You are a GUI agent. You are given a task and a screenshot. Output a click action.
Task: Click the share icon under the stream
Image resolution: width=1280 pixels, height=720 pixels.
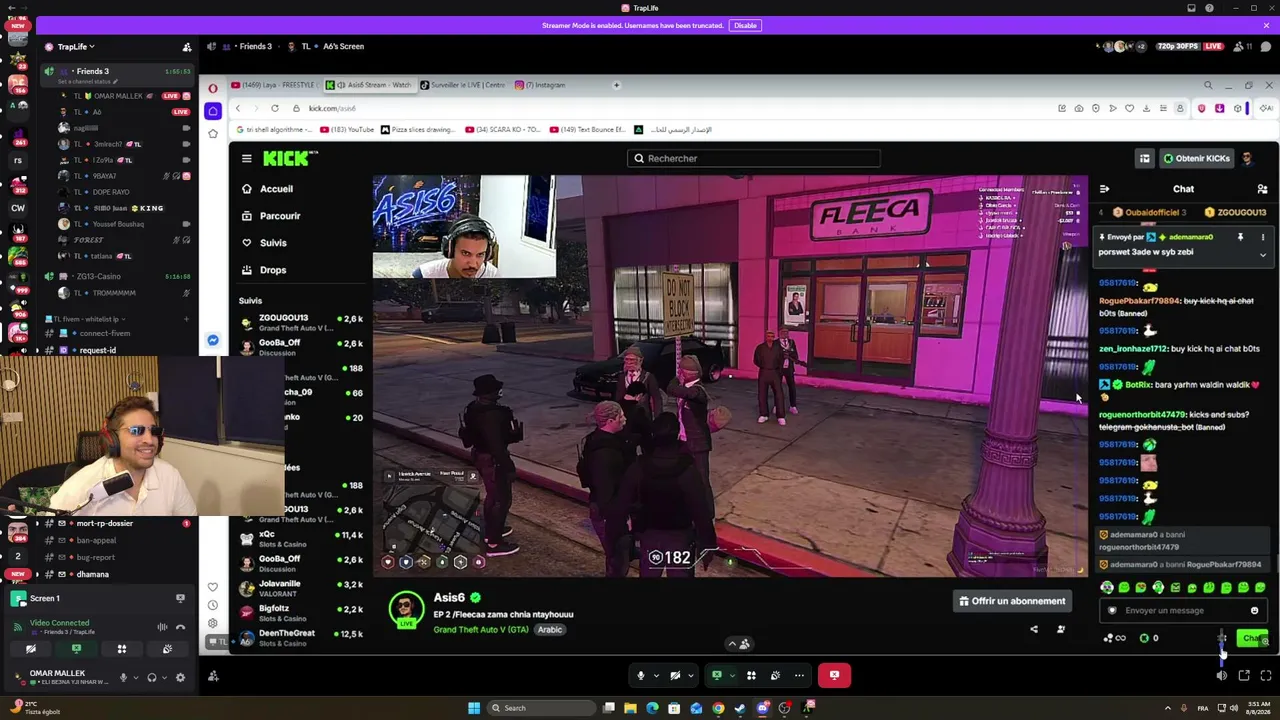pos(1034,629)
